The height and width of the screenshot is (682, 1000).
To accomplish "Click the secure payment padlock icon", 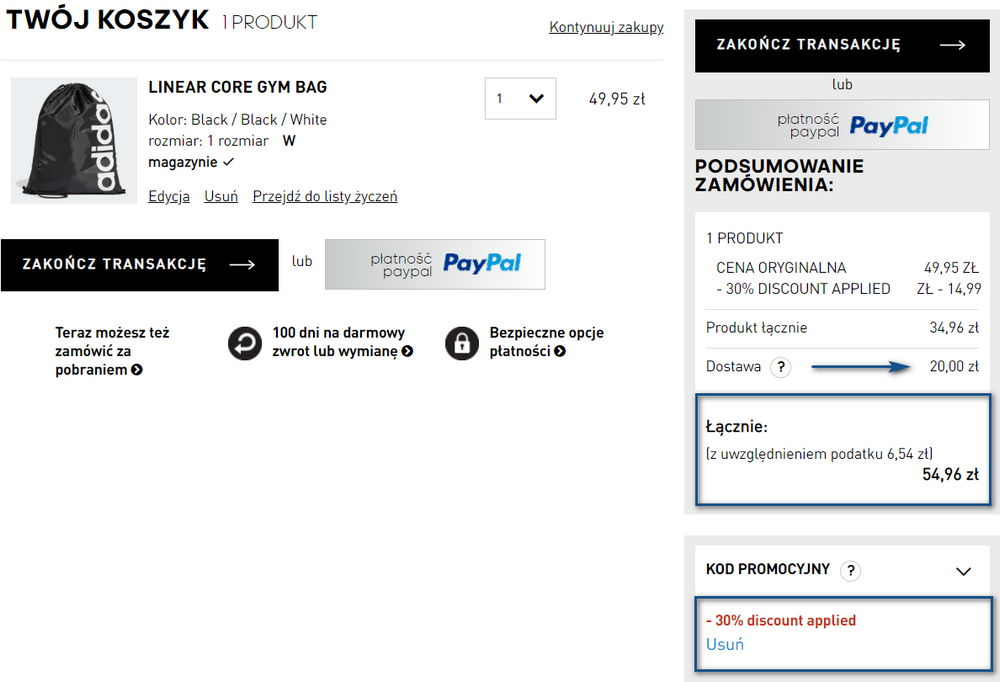I will [462, 343].
